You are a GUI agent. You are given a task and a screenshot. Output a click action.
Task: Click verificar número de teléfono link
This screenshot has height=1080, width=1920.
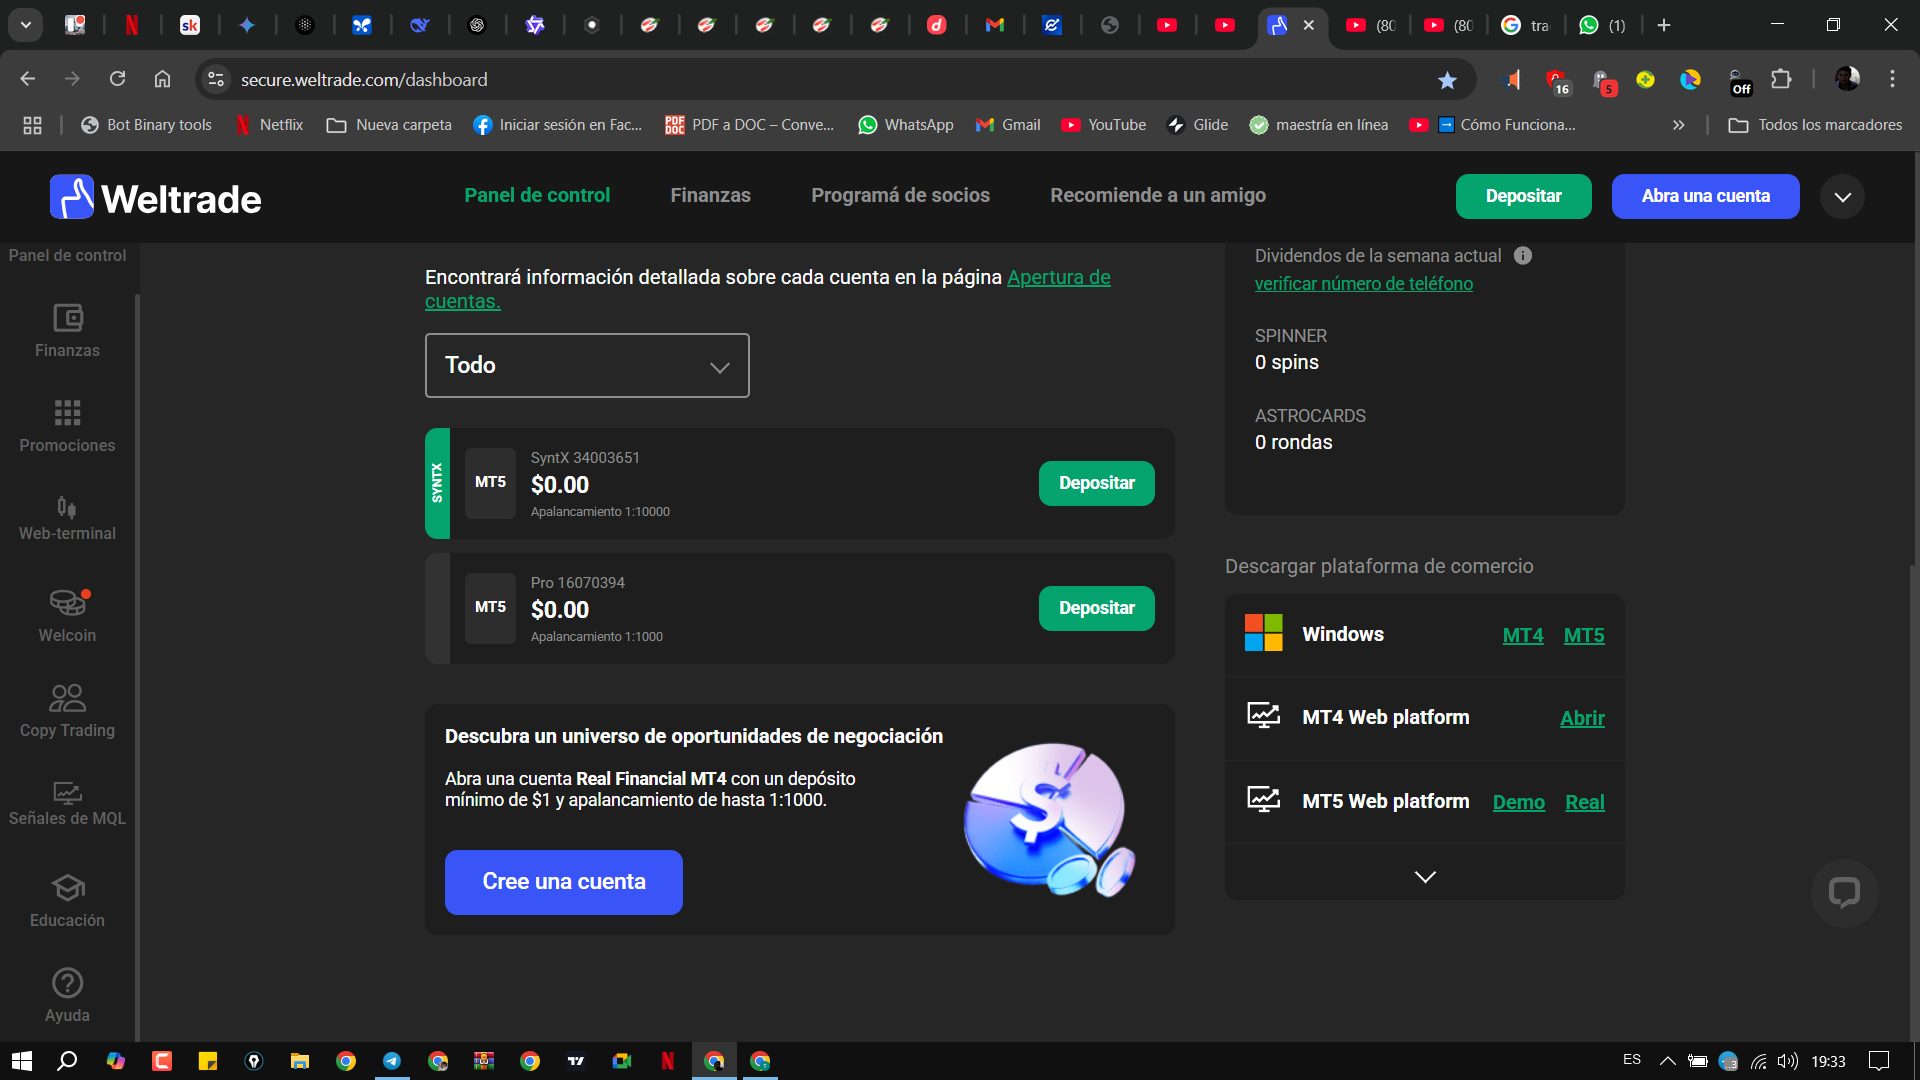[x=1363, y=284]
